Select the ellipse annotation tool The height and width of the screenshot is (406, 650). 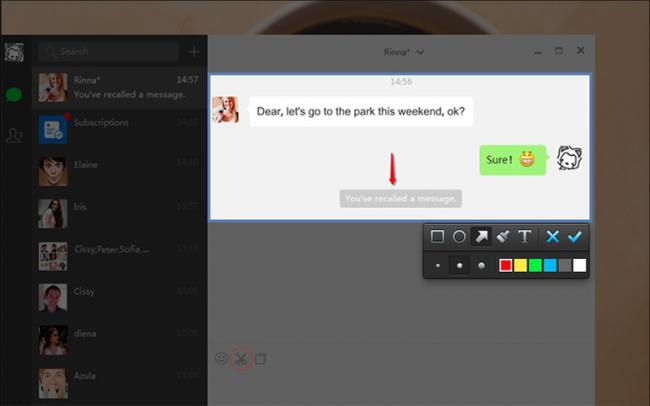coord(459,237)
